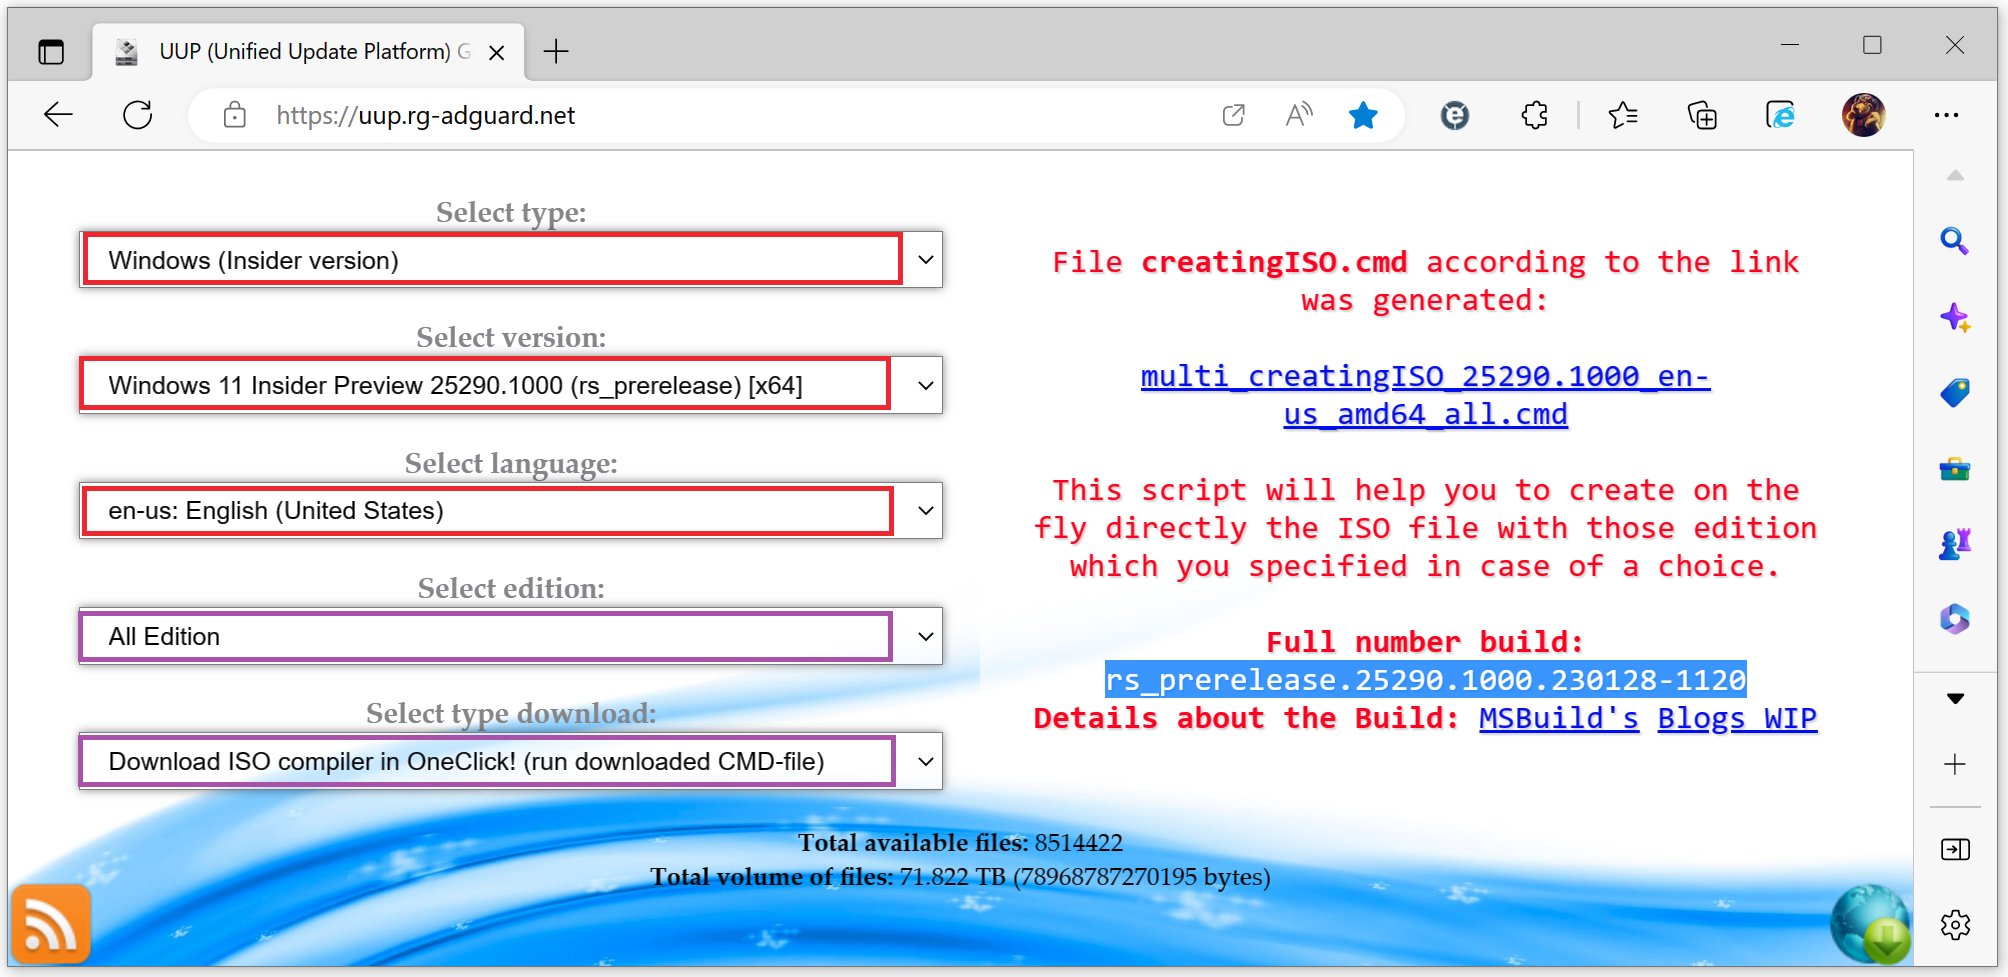
Task: Open sidebar Microsoft 365 icon
Action: tap(1955, 619)
